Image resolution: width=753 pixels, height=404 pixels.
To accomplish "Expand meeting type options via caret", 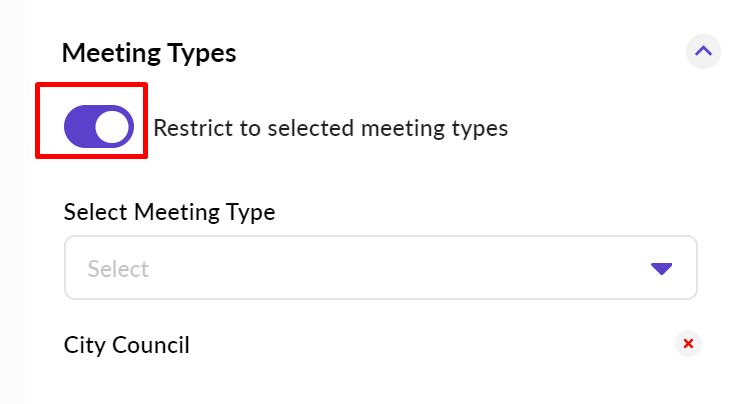I will [x=661, y=269].
